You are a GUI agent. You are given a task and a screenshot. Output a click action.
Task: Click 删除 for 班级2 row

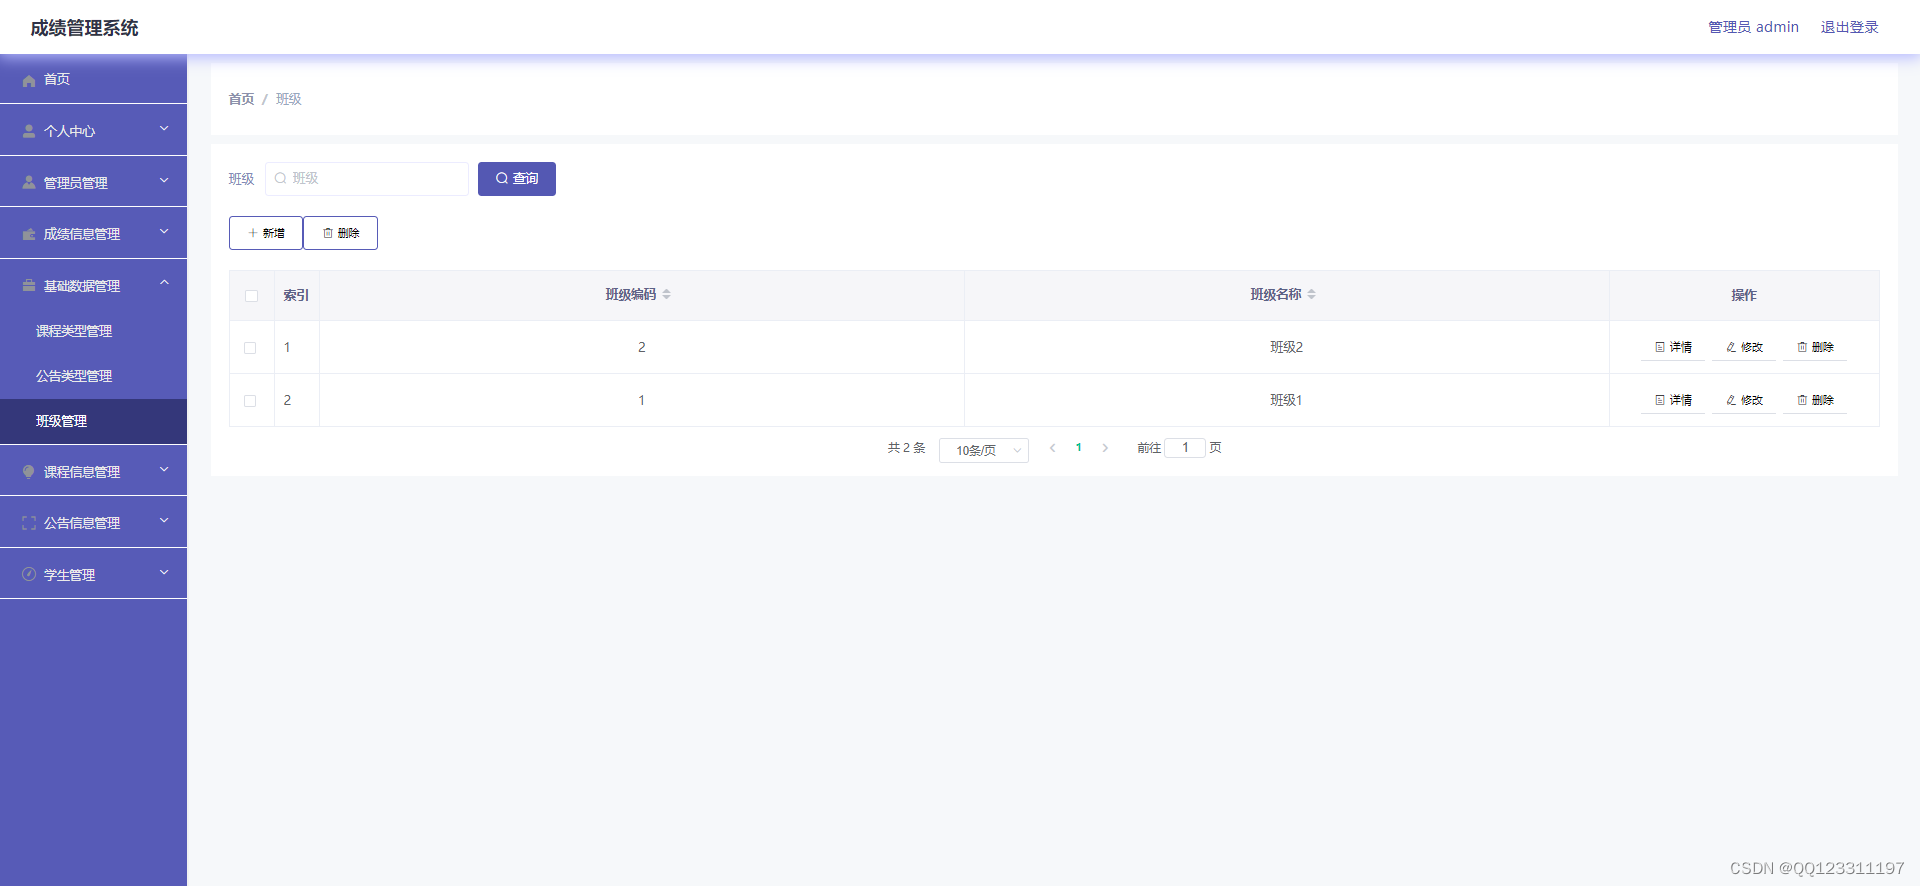(1815, 347)
